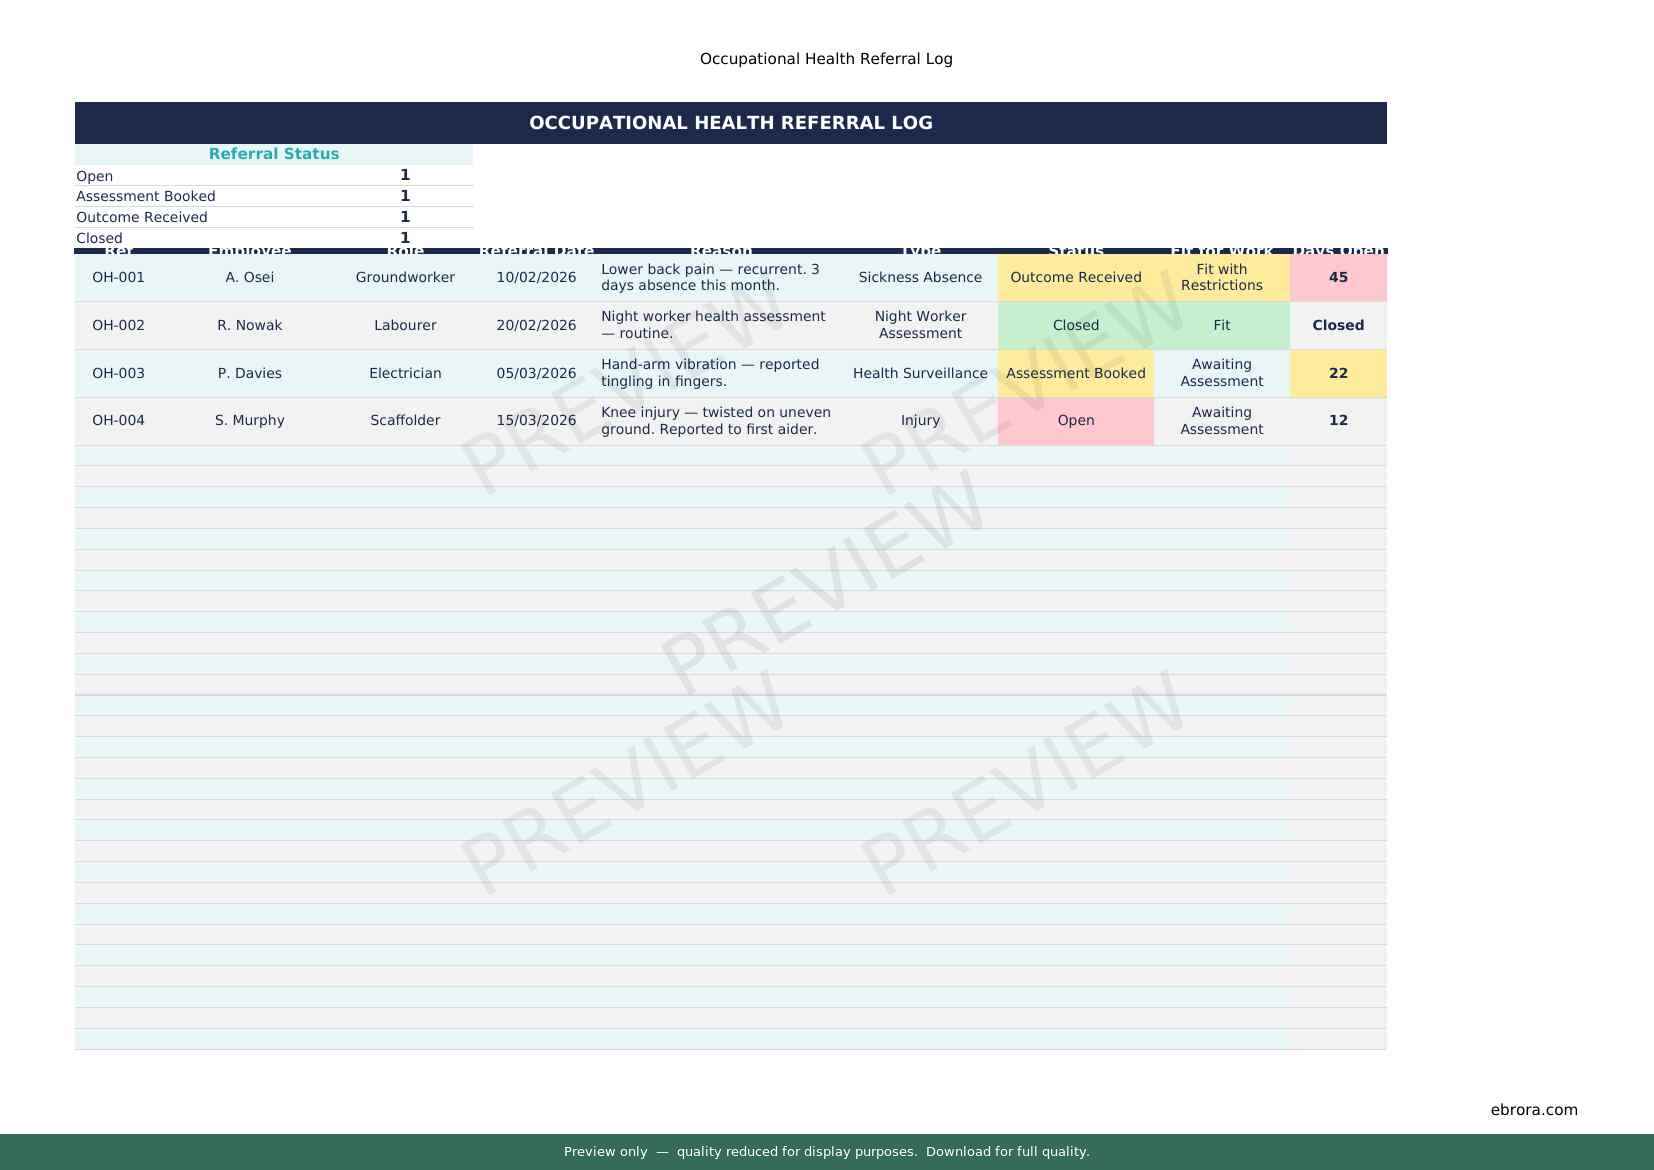Image resolution: width=1654 pixels, height=1170 pixels.
Task: Click the Fit with Restrictions cell
Action: pyautogui.click(x=1221, y=277)
